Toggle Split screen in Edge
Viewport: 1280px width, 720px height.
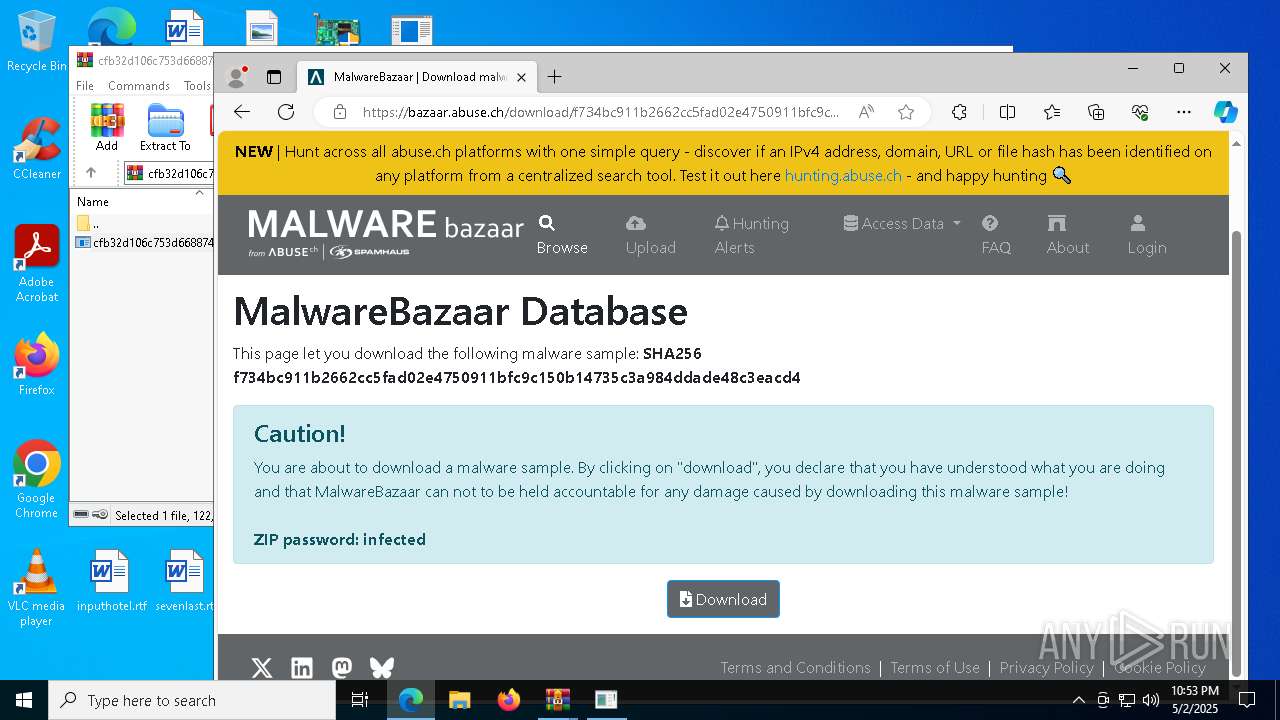coord(1007,112)
